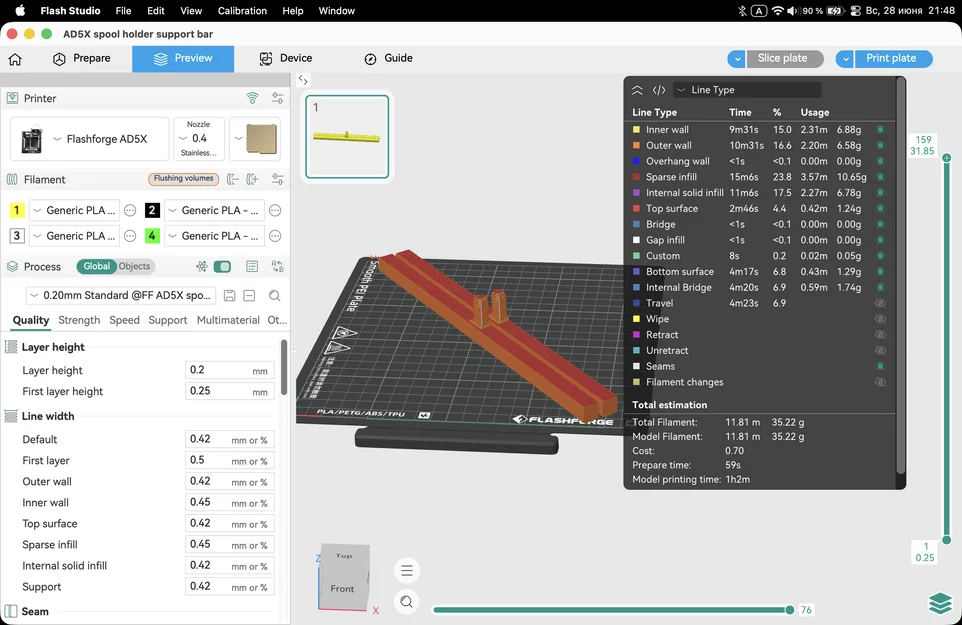Screen dimensions: 962x625
Task: Select the Objects process scope
Action: pos(134,266)
